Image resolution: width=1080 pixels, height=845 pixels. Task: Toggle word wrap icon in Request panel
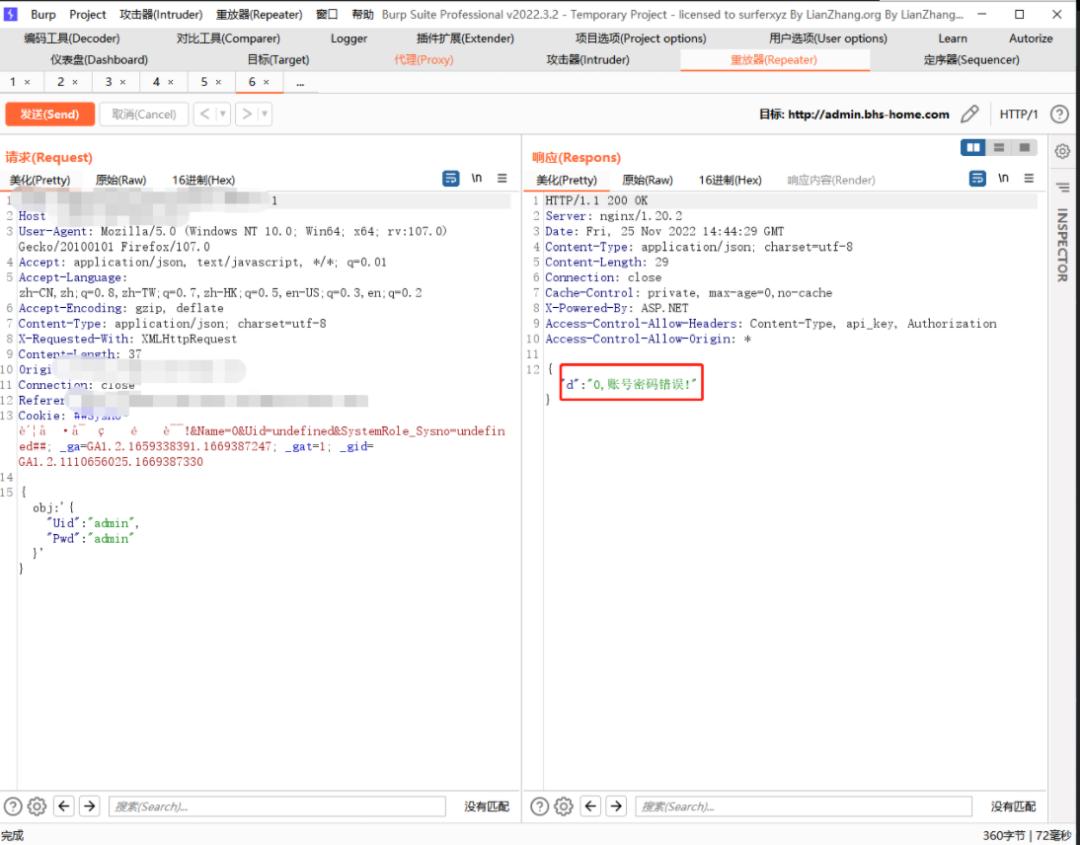coord(450,179)
